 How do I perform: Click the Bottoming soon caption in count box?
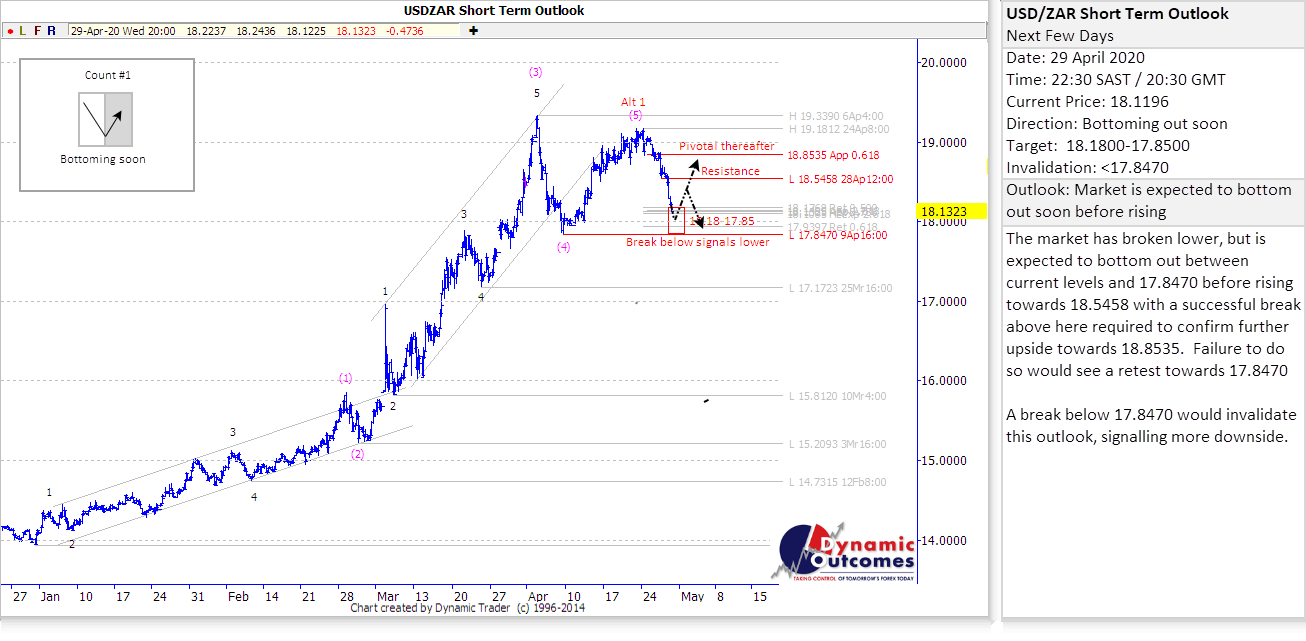coord(103,159)
